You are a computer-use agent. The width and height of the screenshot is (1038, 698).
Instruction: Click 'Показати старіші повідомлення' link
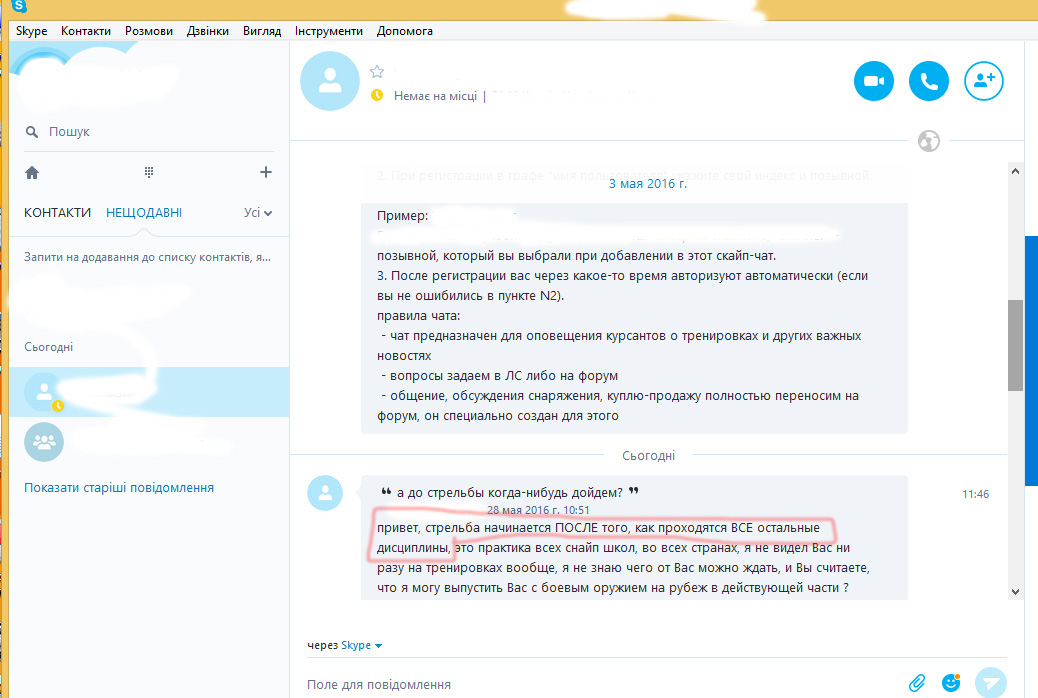tap(119, 487)
